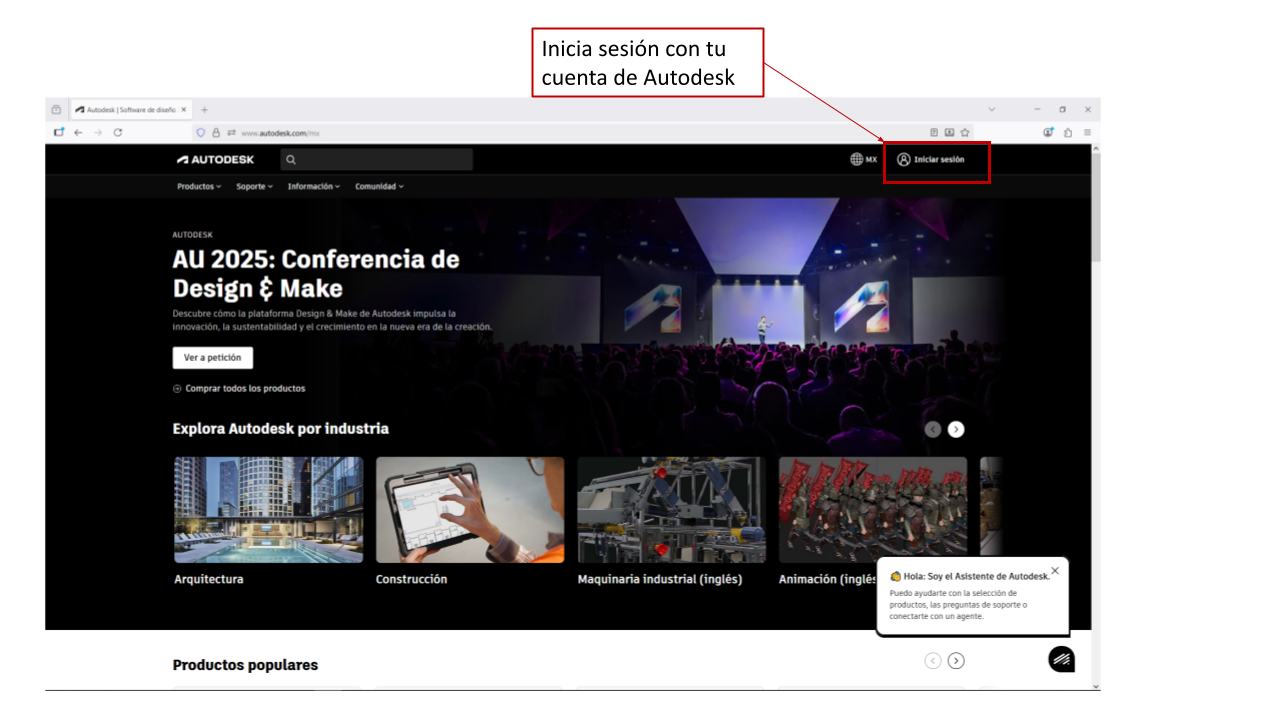Close the Autodesk browser tab
The image size is (1280, 720).
184,110
